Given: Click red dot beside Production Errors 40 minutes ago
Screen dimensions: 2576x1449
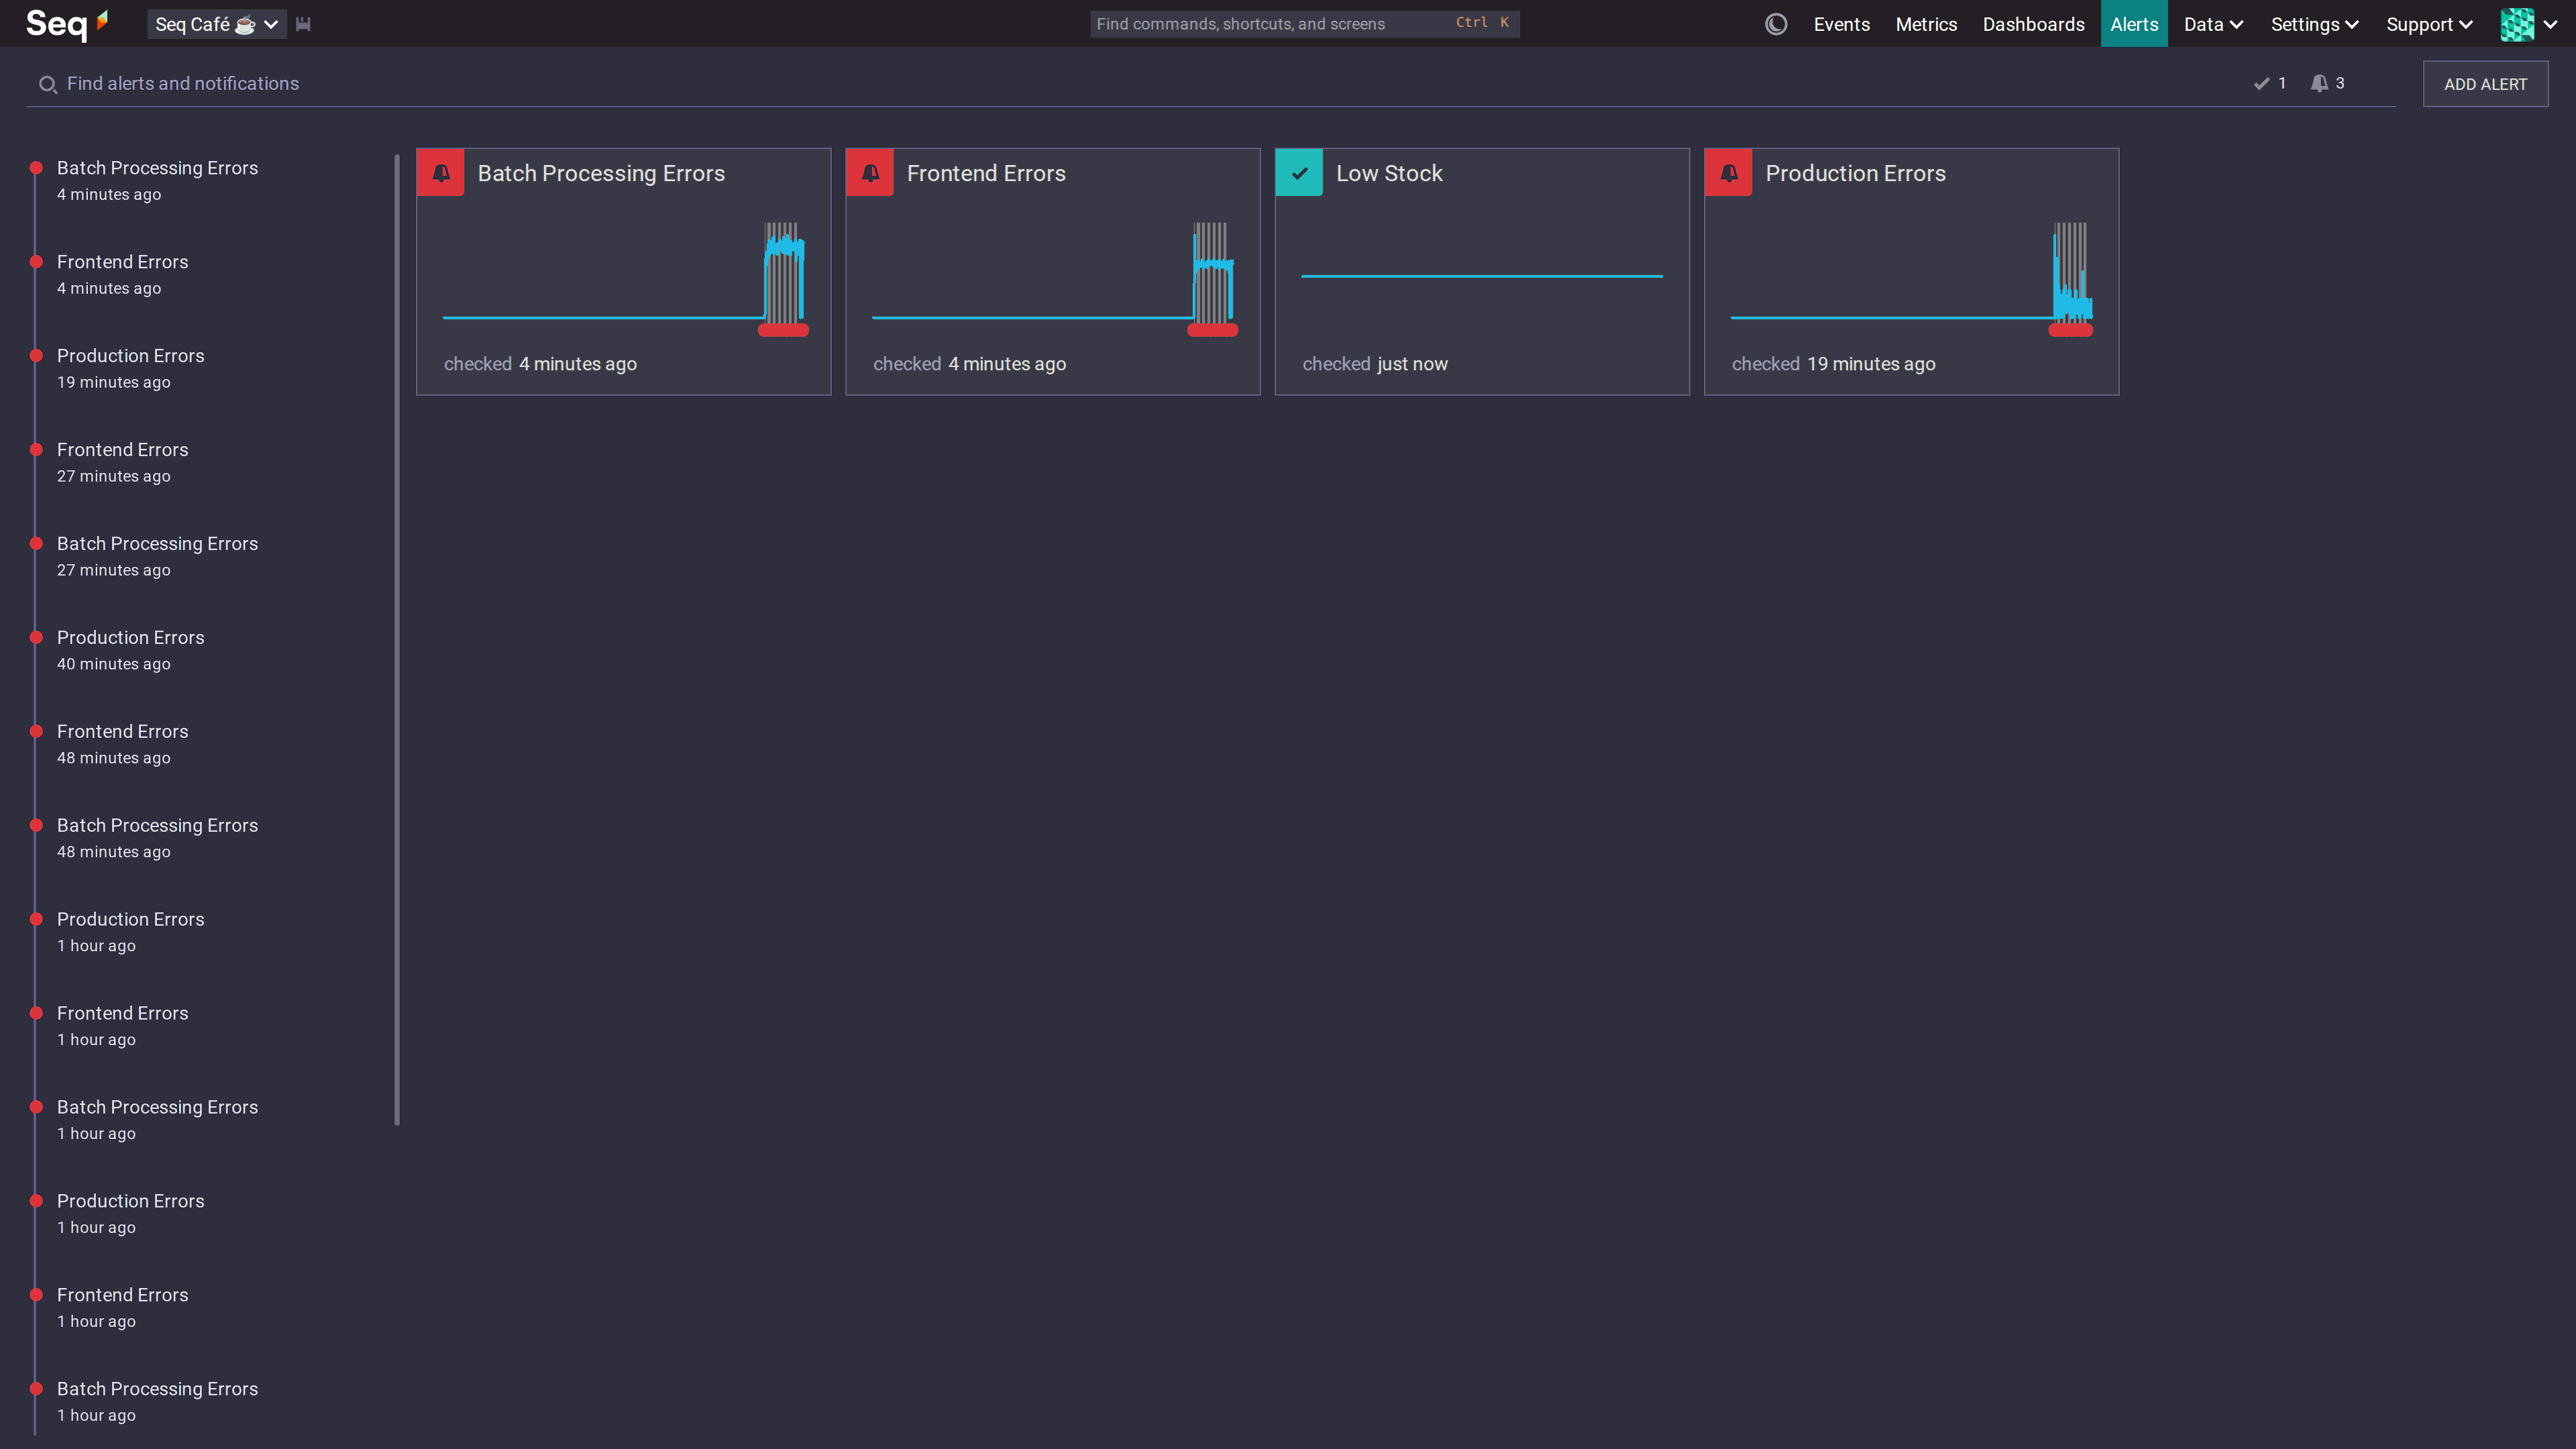Looking at the screenshot, I should pos(36,637).
